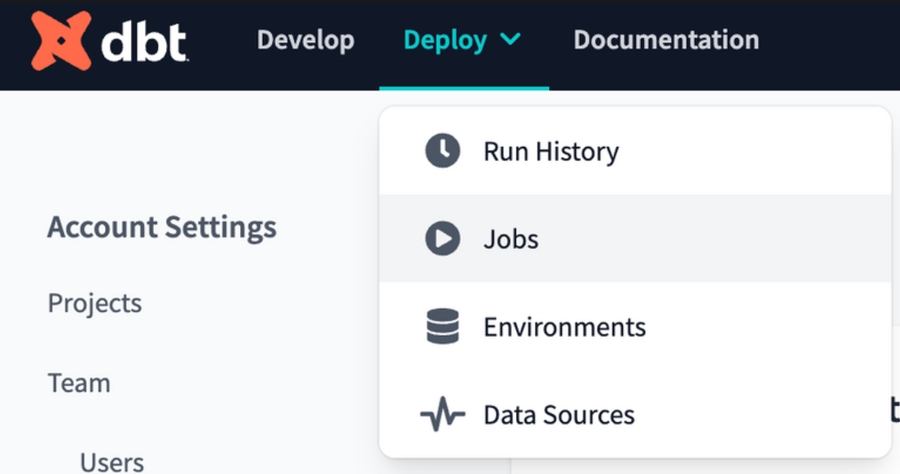Open Projects in Account Settings sidebar
The width and height of the screenshot is (900, 474).
[95, 303]
